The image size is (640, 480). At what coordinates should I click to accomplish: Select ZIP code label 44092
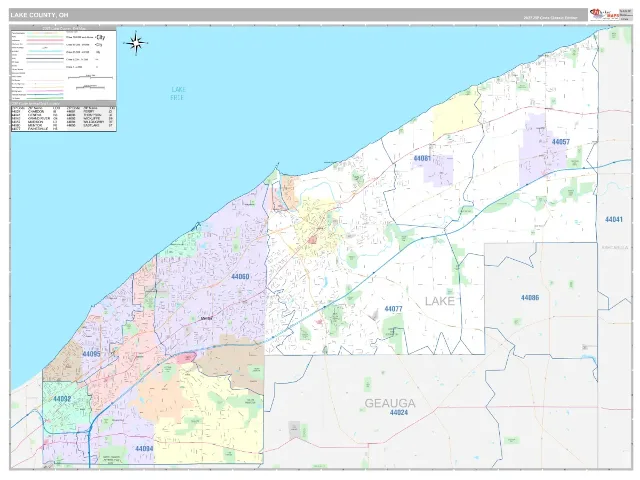click(62, 399)
